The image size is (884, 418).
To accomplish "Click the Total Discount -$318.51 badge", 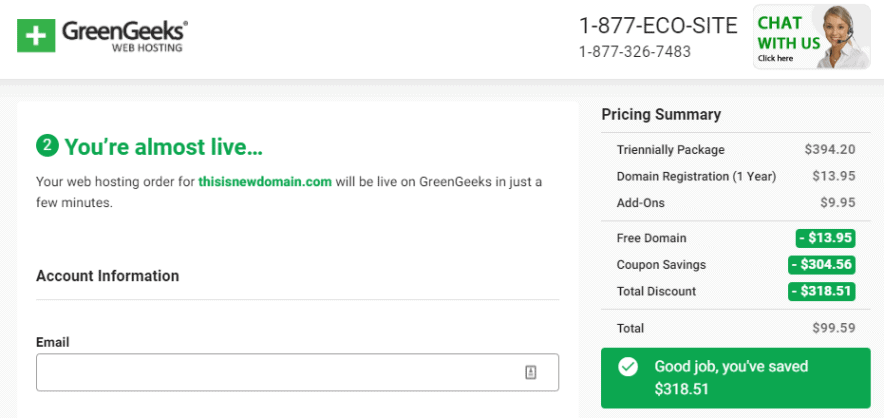I will coord(822,292).
